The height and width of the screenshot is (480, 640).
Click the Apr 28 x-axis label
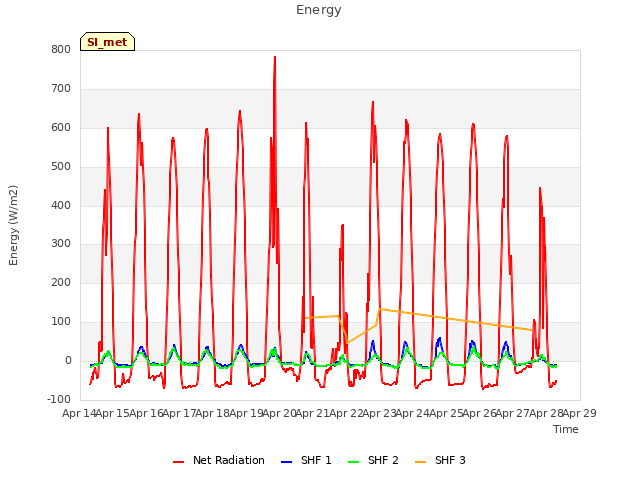pos(547,413)
